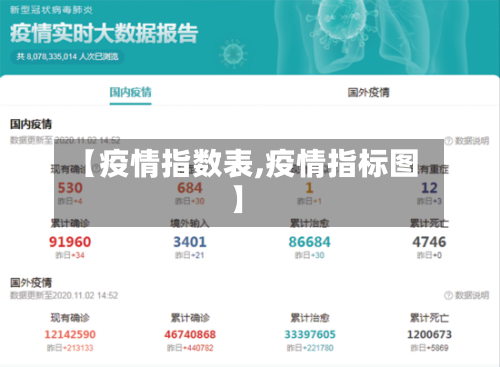Click the question-mark icon beside upper 数据说明

click(x=449, y=141)
